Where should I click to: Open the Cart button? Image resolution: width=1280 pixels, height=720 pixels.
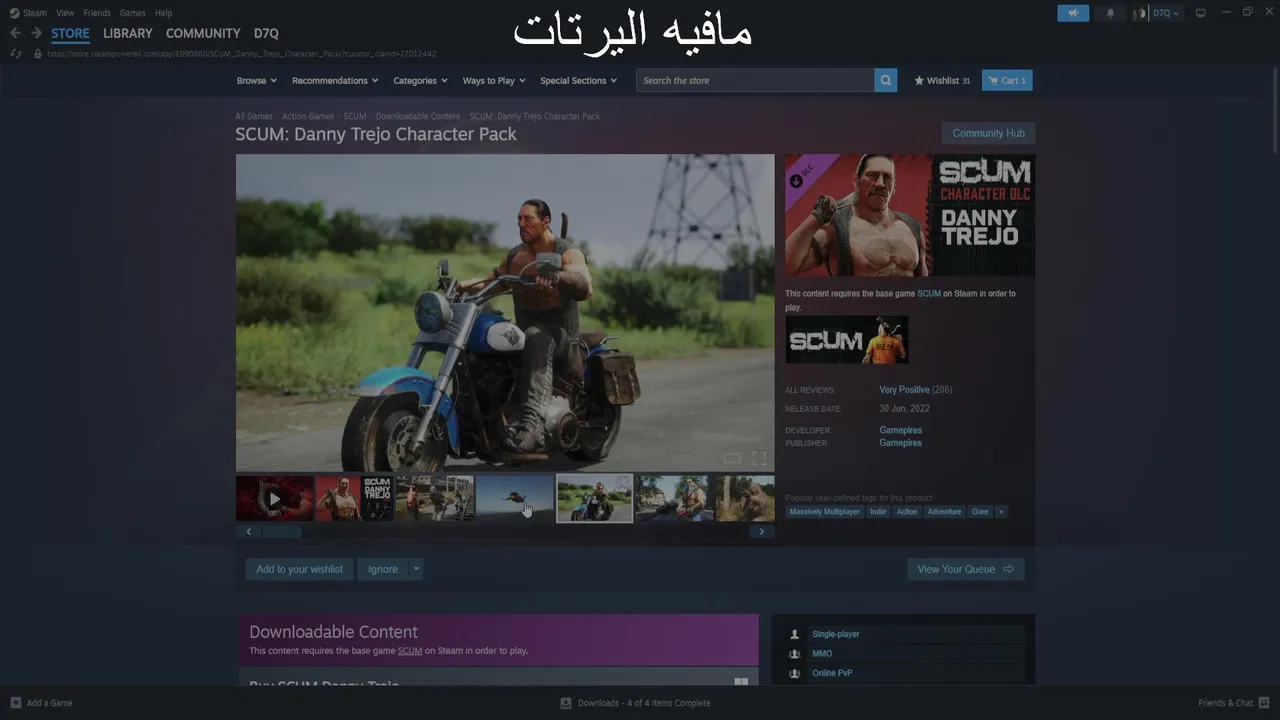pyautogui.click(x=1007, y=81)
